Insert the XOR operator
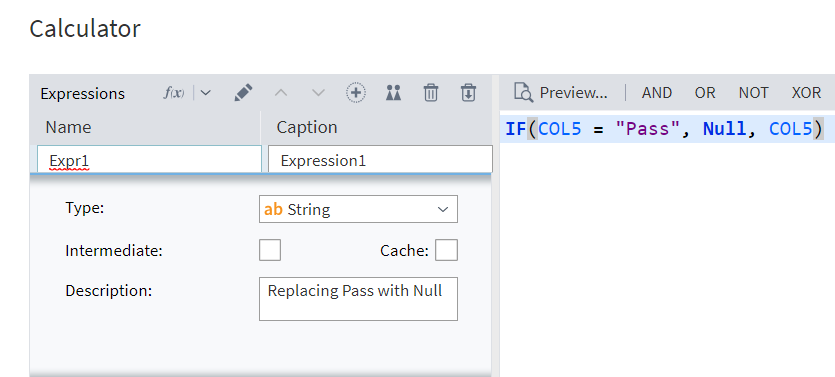Screen dimensions: 835x377 click(x=806, y=93)
